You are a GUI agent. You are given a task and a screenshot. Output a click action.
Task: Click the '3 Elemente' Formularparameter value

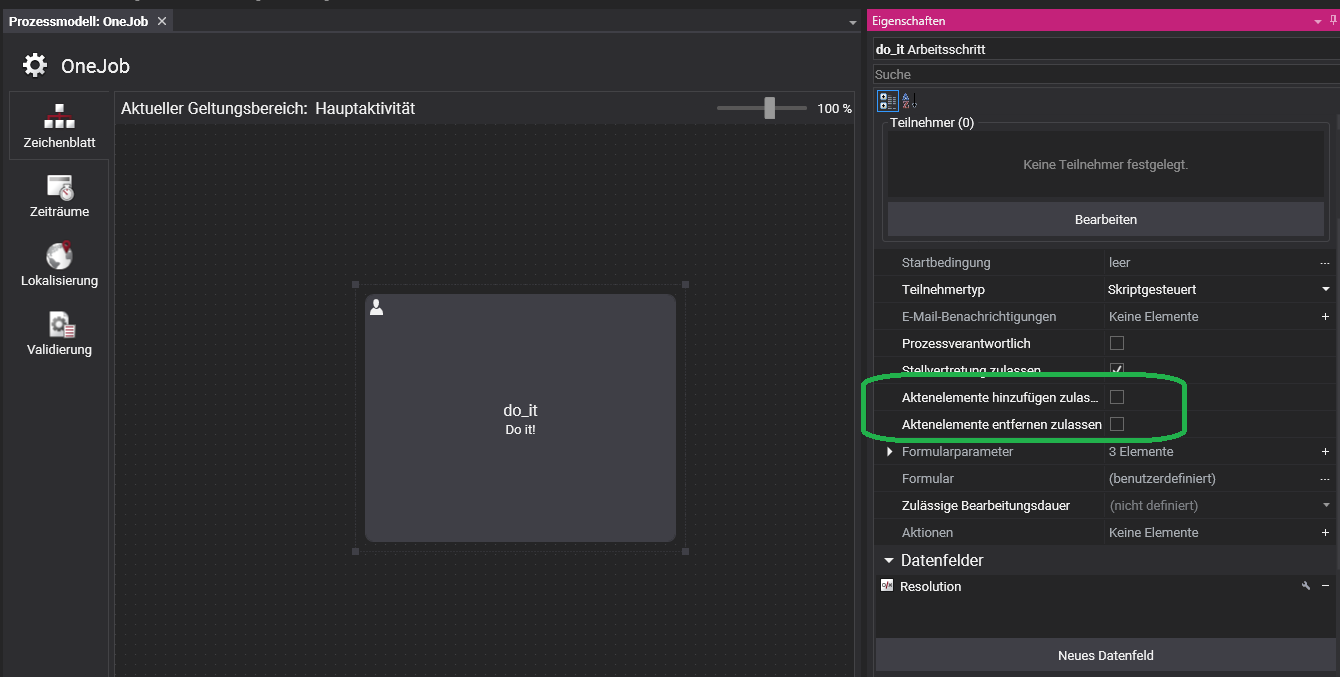1140,452
